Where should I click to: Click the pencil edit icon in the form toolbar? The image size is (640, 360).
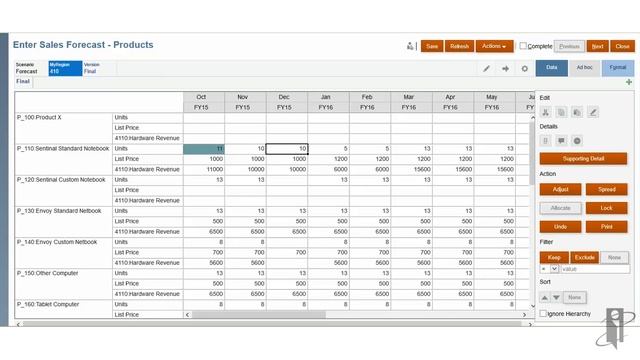point(486,69)
